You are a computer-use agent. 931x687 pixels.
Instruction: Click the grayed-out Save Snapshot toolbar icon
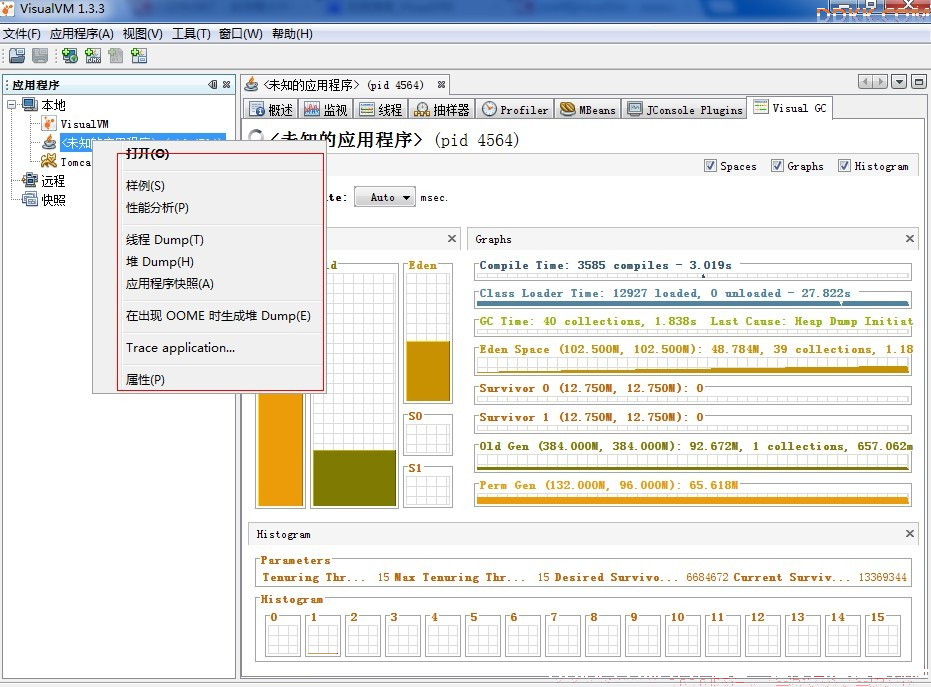click(40, 56)
